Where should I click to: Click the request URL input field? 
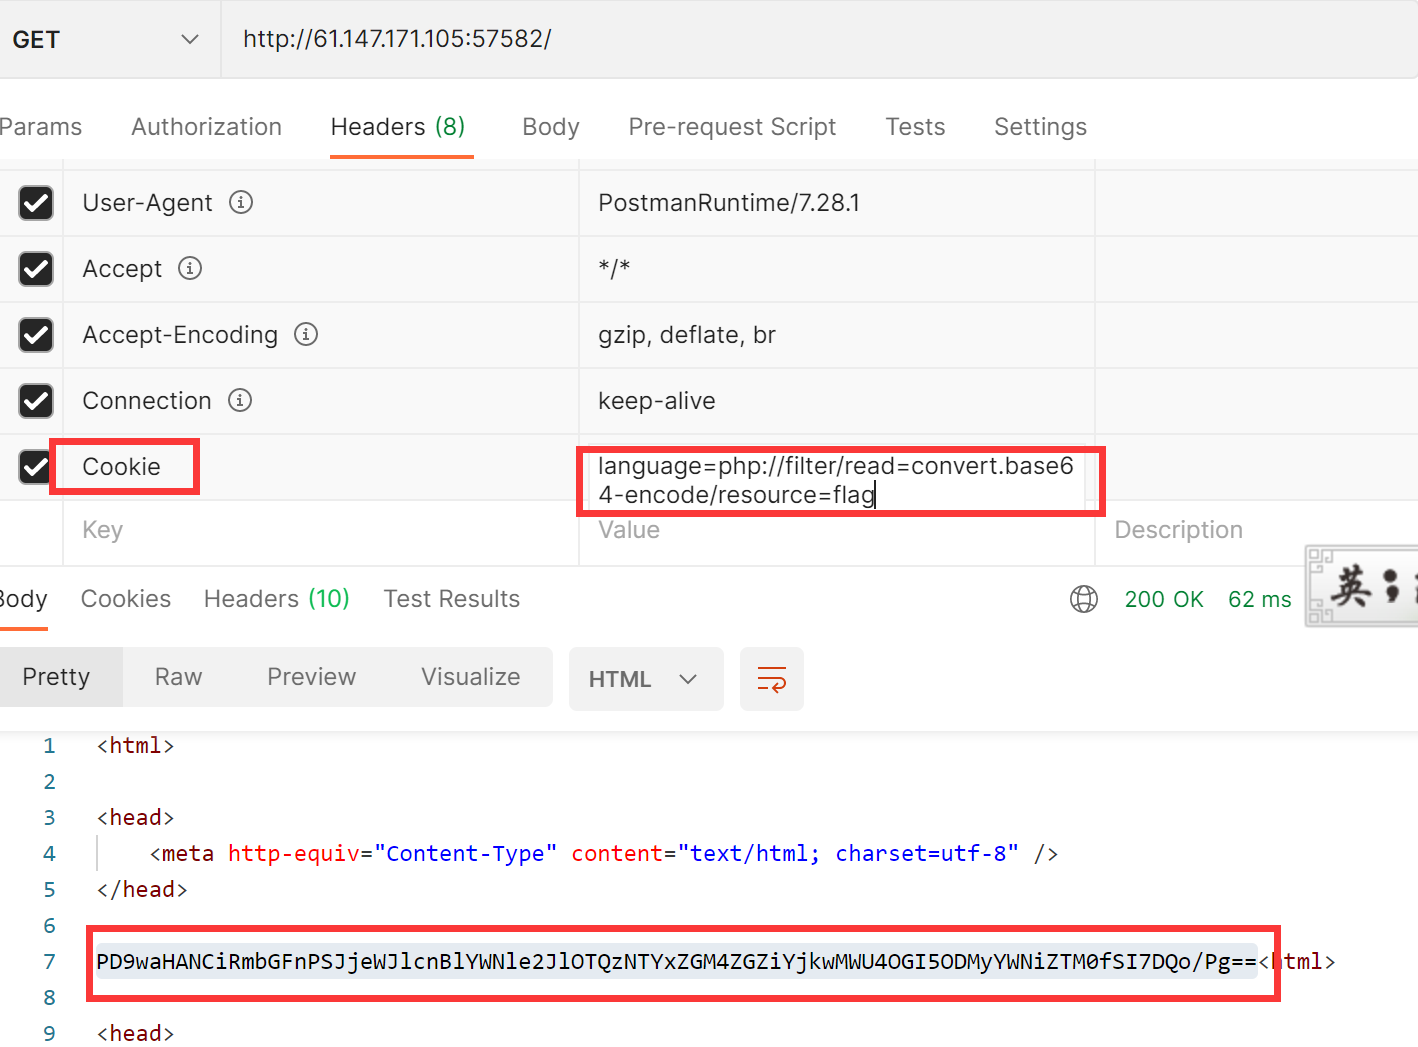(x=800, y=39)
